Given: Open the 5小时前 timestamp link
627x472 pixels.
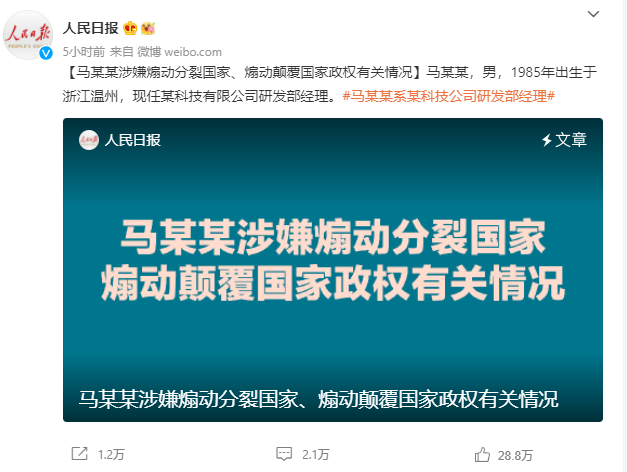Looking at the screenshot, I should pyautogui.click(x=84, y=52).
